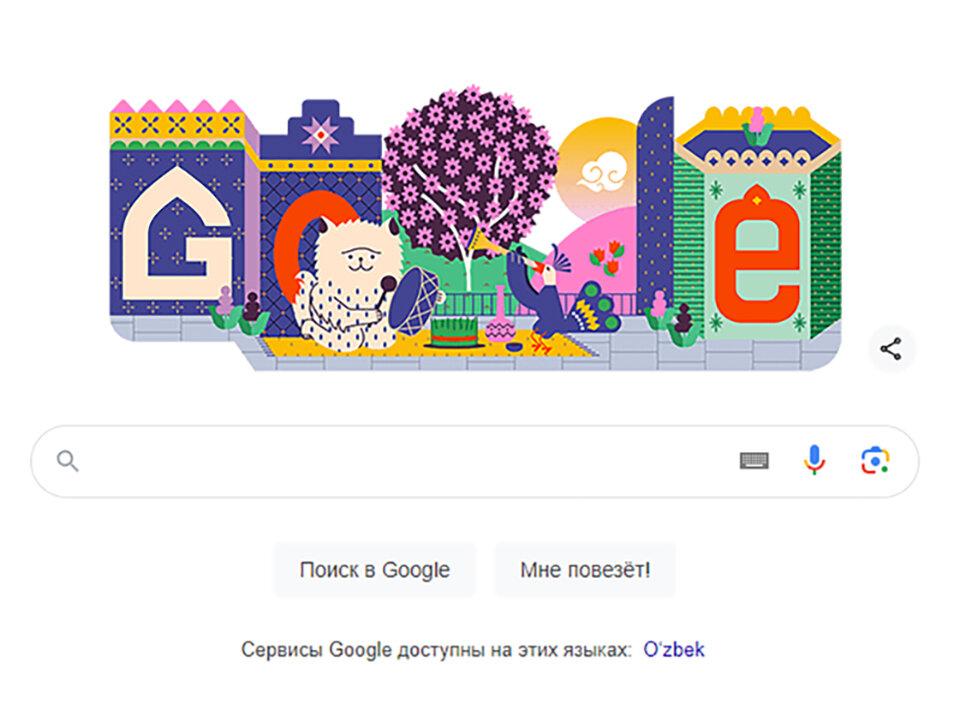Click the orange letter e in the doodle
The width and height of the screenshot is (960, 722).
point(757,254)
